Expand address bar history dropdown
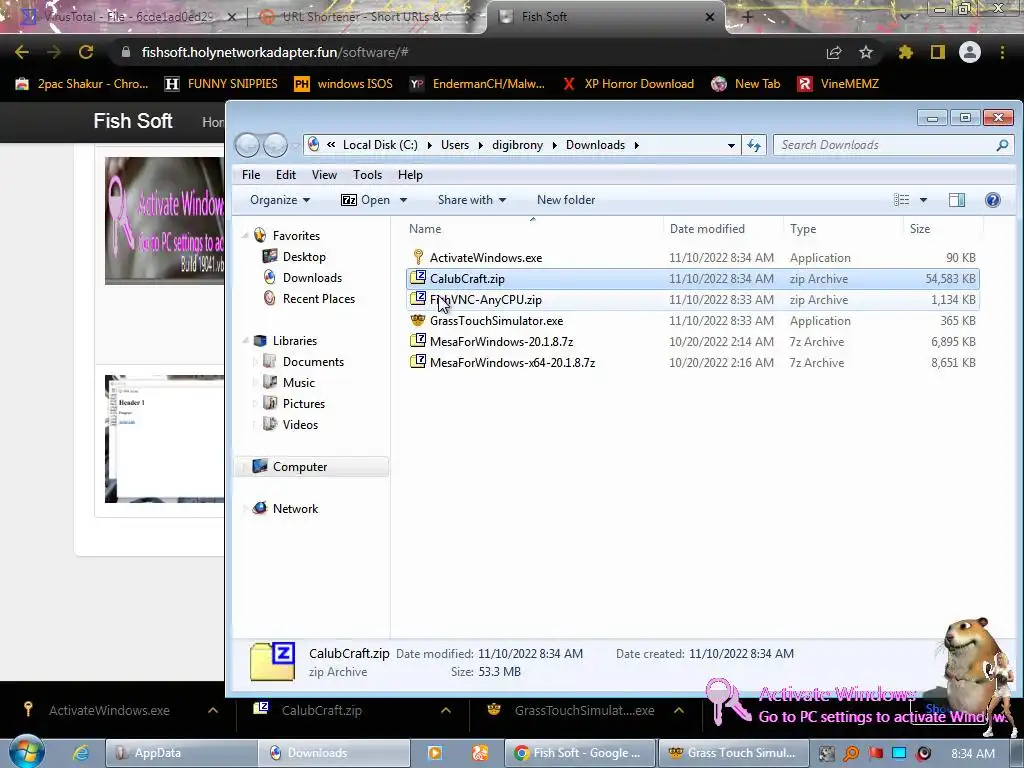Viewport: 1024px width, 768px height. [731, 145]
